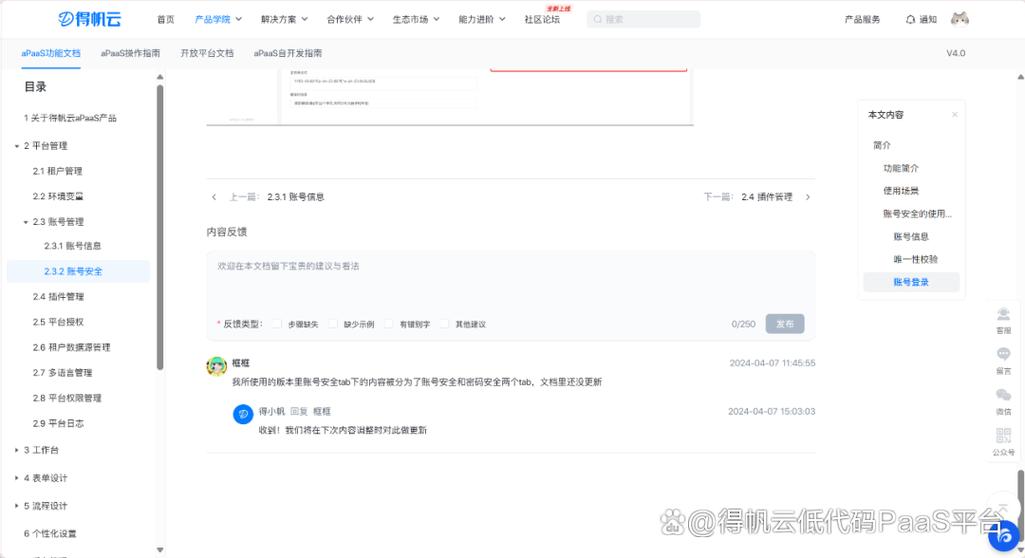The width and height of the screenshot is (1025, 558).
Task: Select 2.3.2 账号安全 in directory
Action: pos(78,271)
